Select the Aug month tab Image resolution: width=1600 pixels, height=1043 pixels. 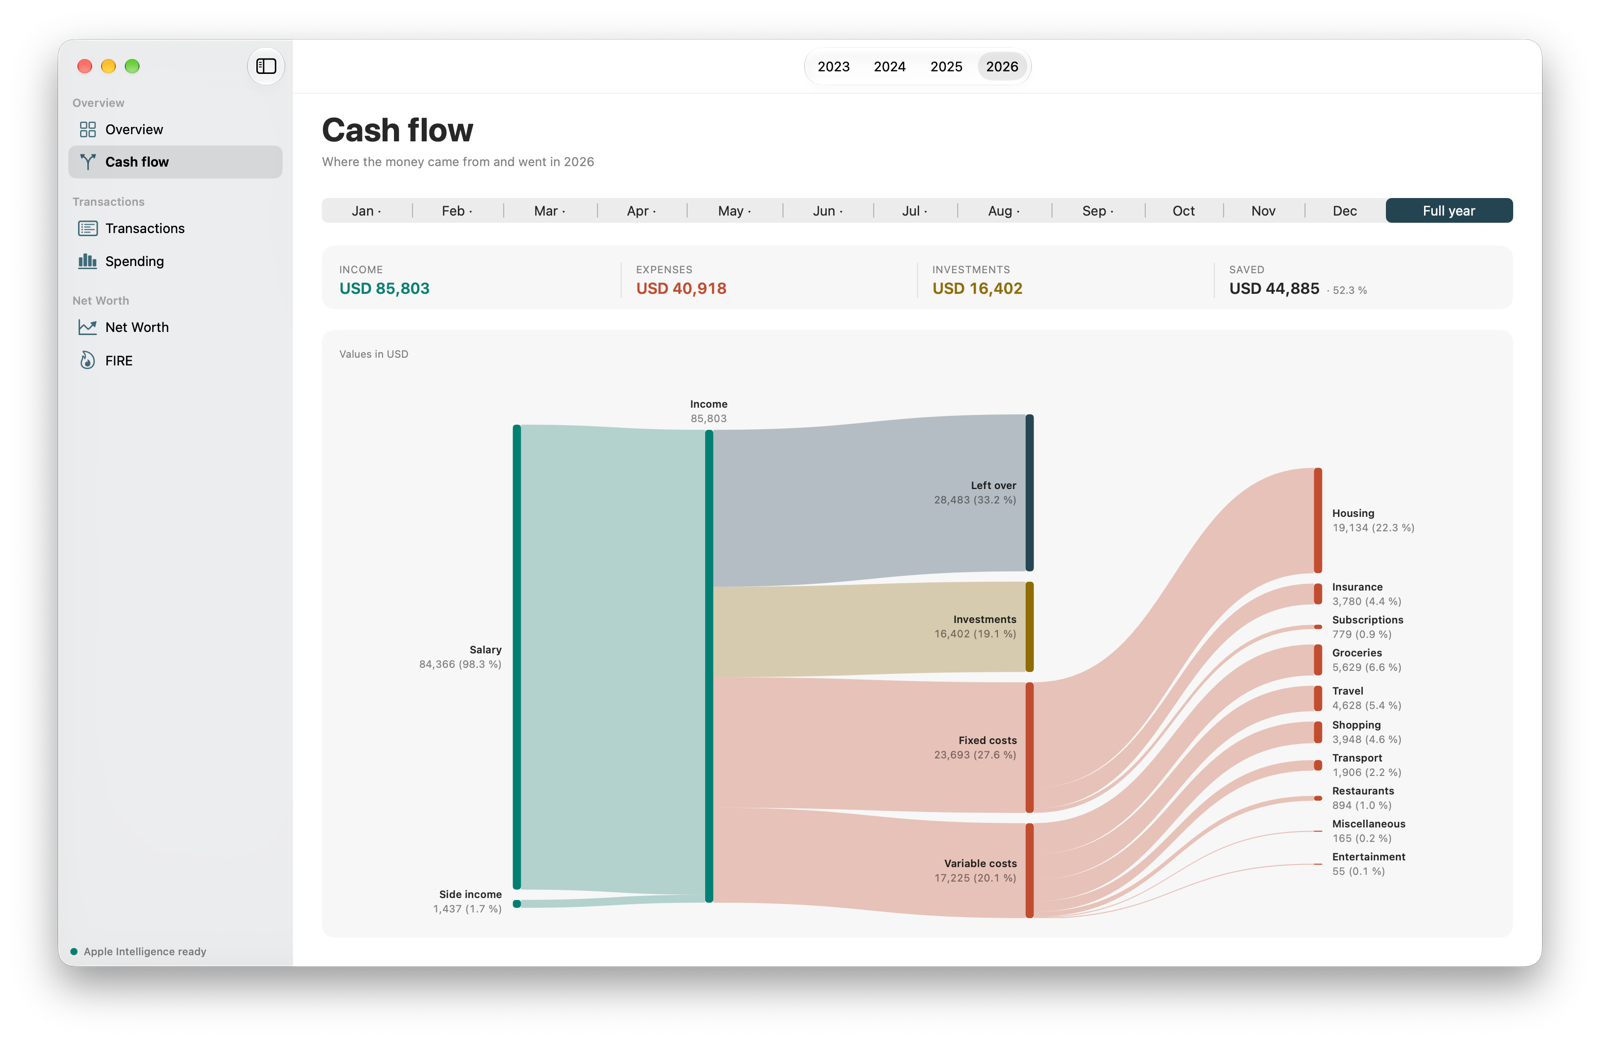[x=1004, y=211]
